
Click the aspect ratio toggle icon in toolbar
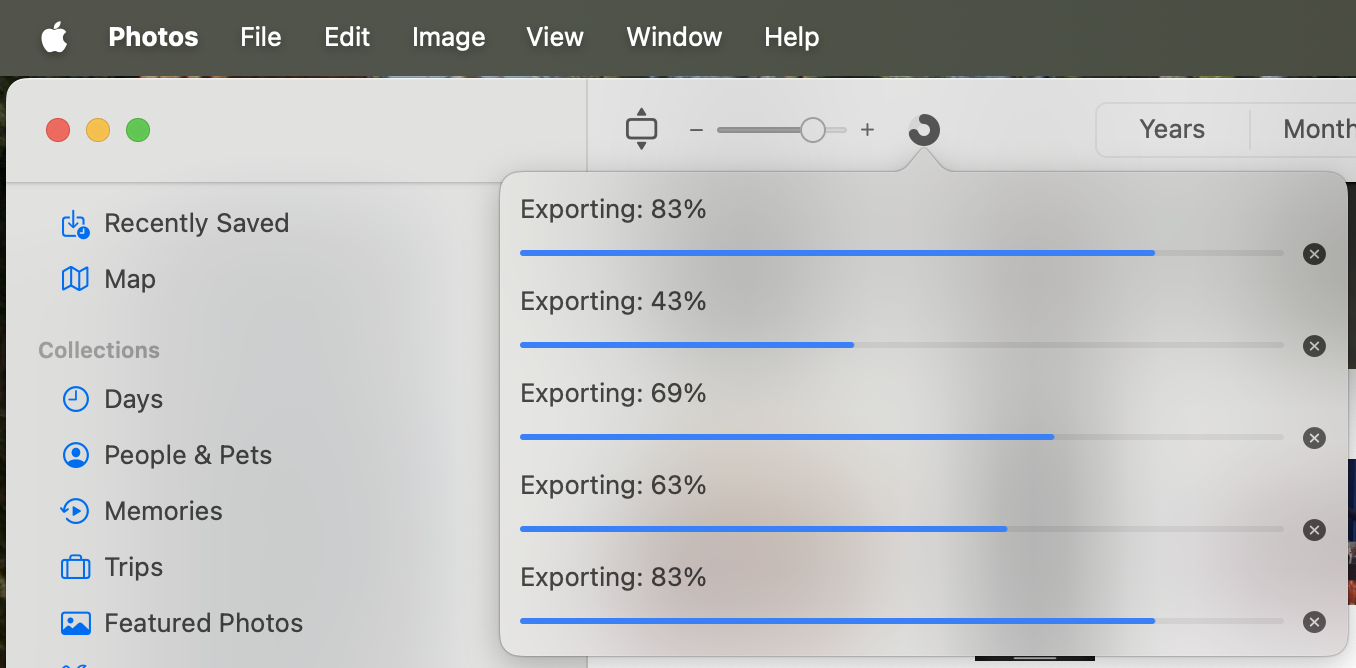pyautogui.click(x=641, y=129)
